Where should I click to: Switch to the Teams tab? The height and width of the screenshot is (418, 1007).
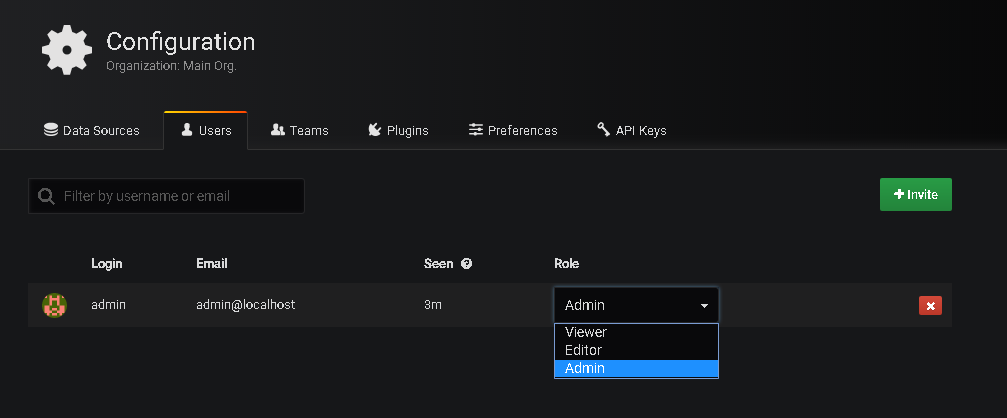click(299, 130)
